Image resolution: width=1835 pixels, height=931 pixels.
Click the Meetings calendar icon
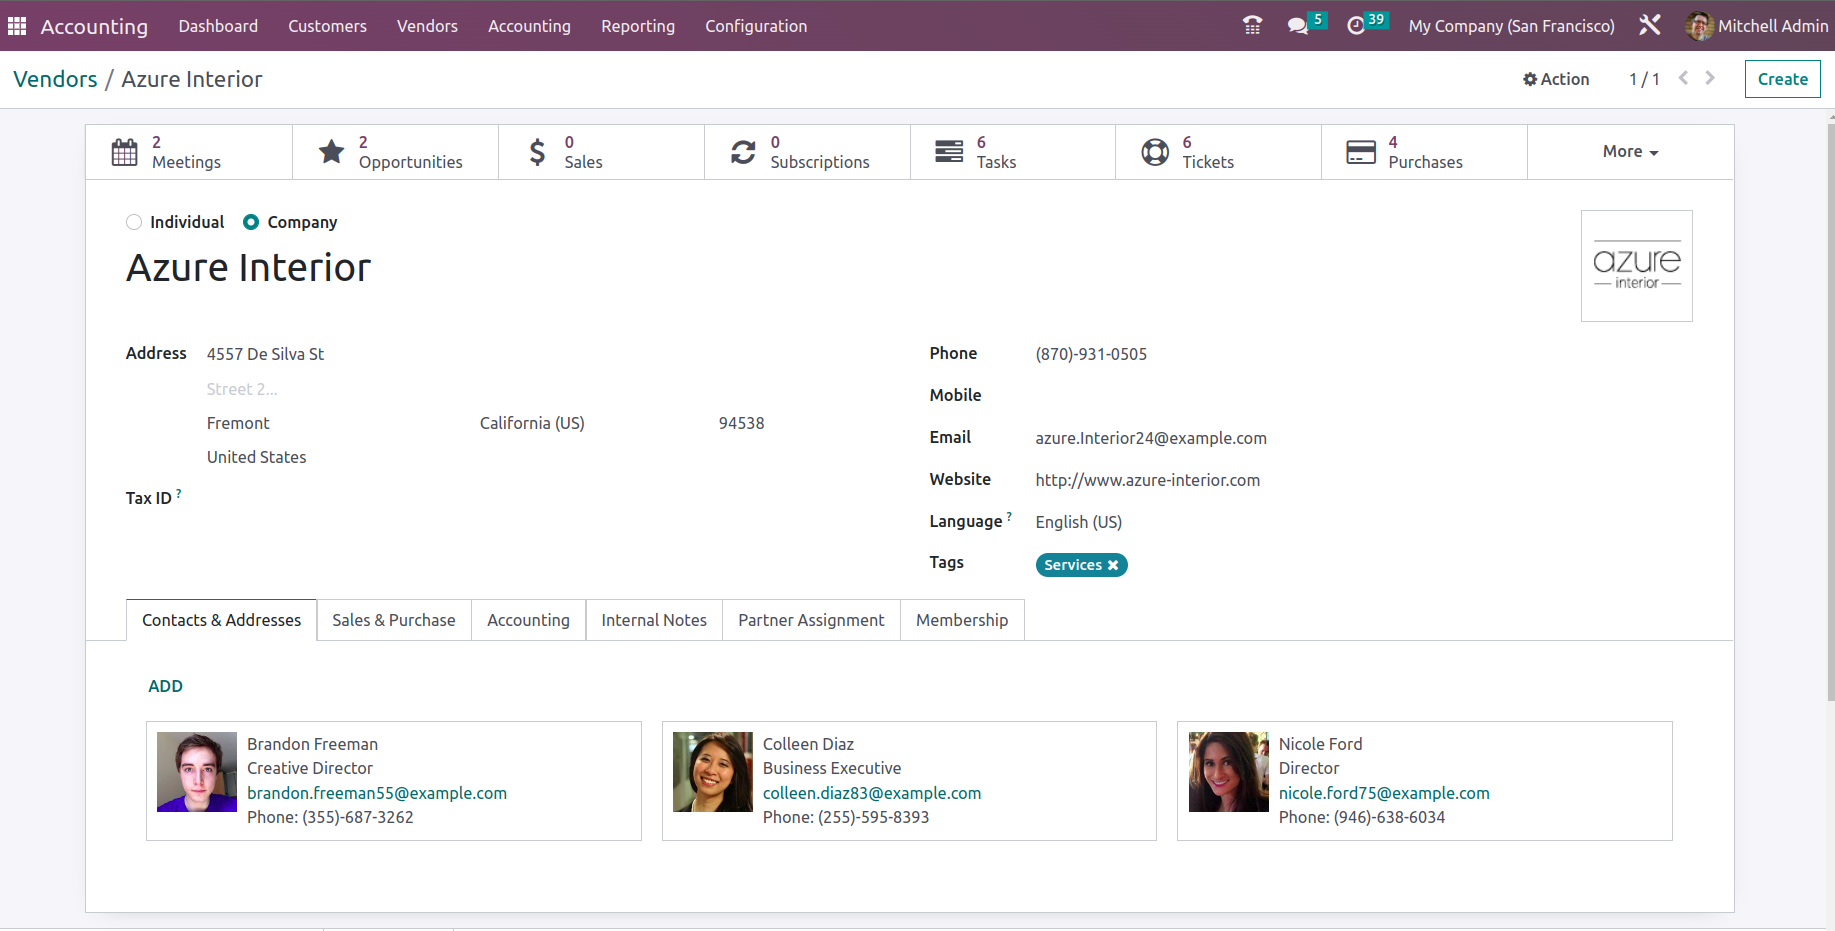pos(125,152)
